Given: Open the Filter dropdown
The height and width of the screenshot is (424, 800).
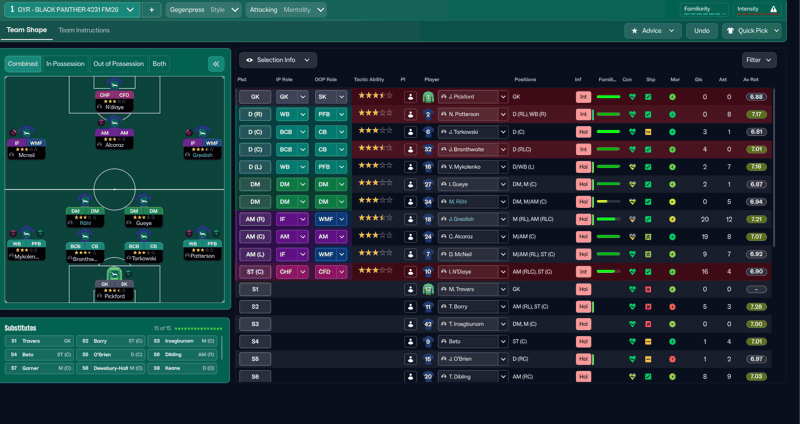Looking at the screenshot, I should (759, 60).
